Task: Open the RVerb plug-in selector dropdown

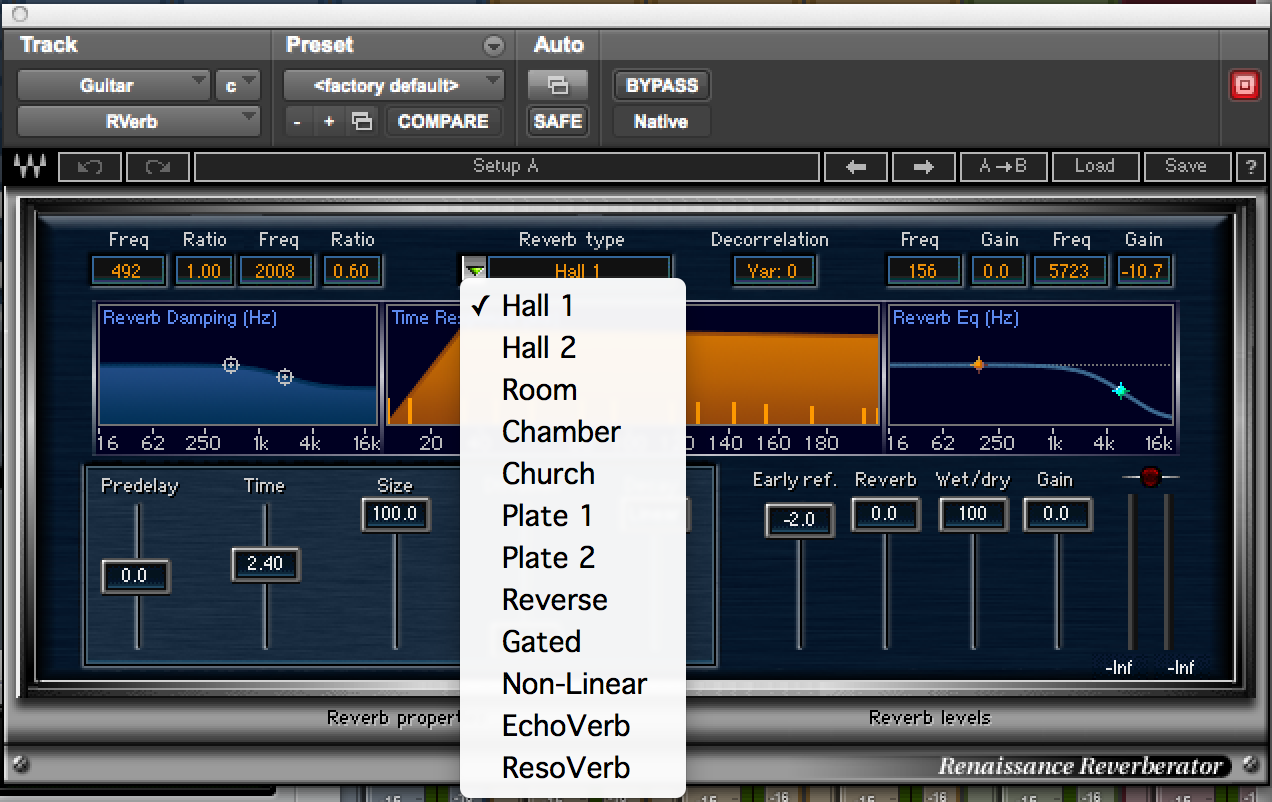Action: 139,122
